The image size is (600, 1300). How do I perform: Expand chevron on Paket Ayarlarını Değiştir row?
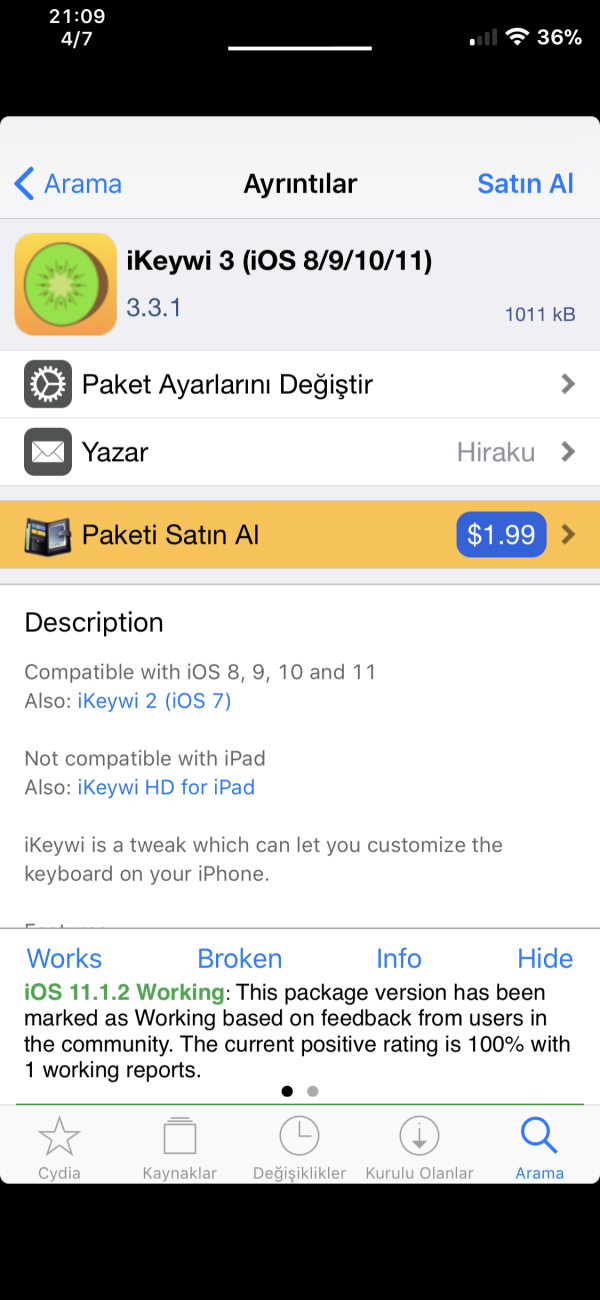point(568,384)
